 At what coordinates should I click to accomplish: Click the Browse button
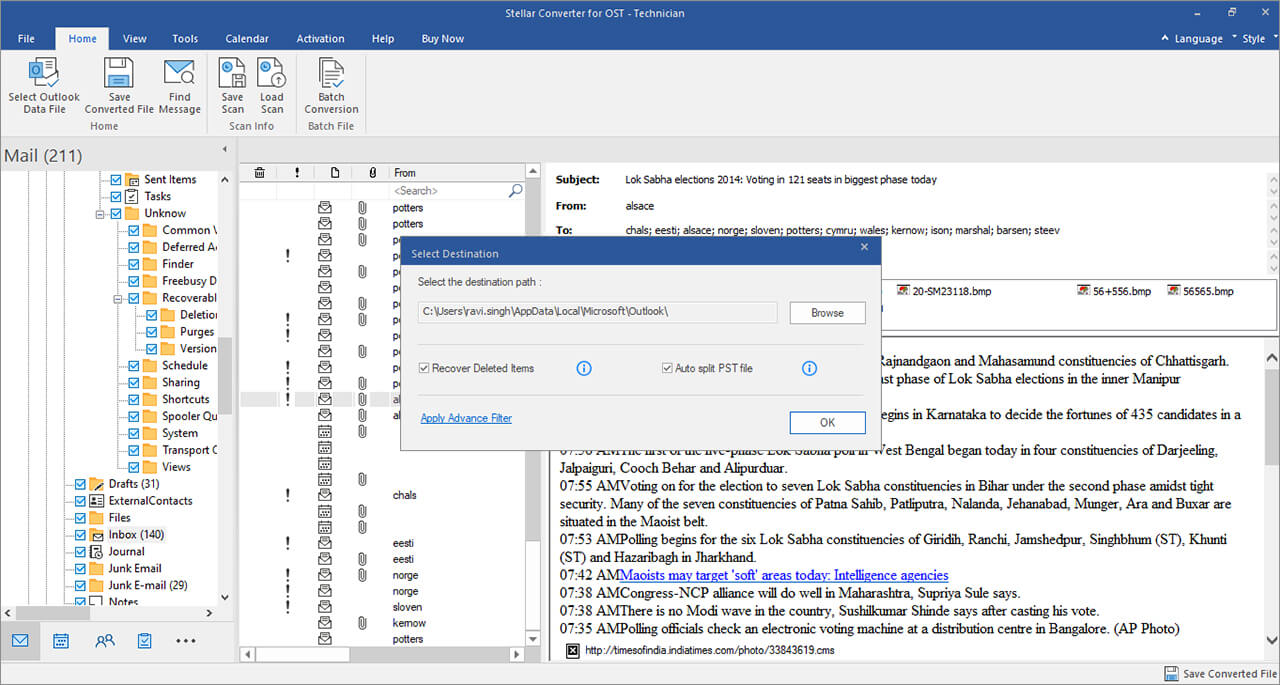[x=827, y=313]
